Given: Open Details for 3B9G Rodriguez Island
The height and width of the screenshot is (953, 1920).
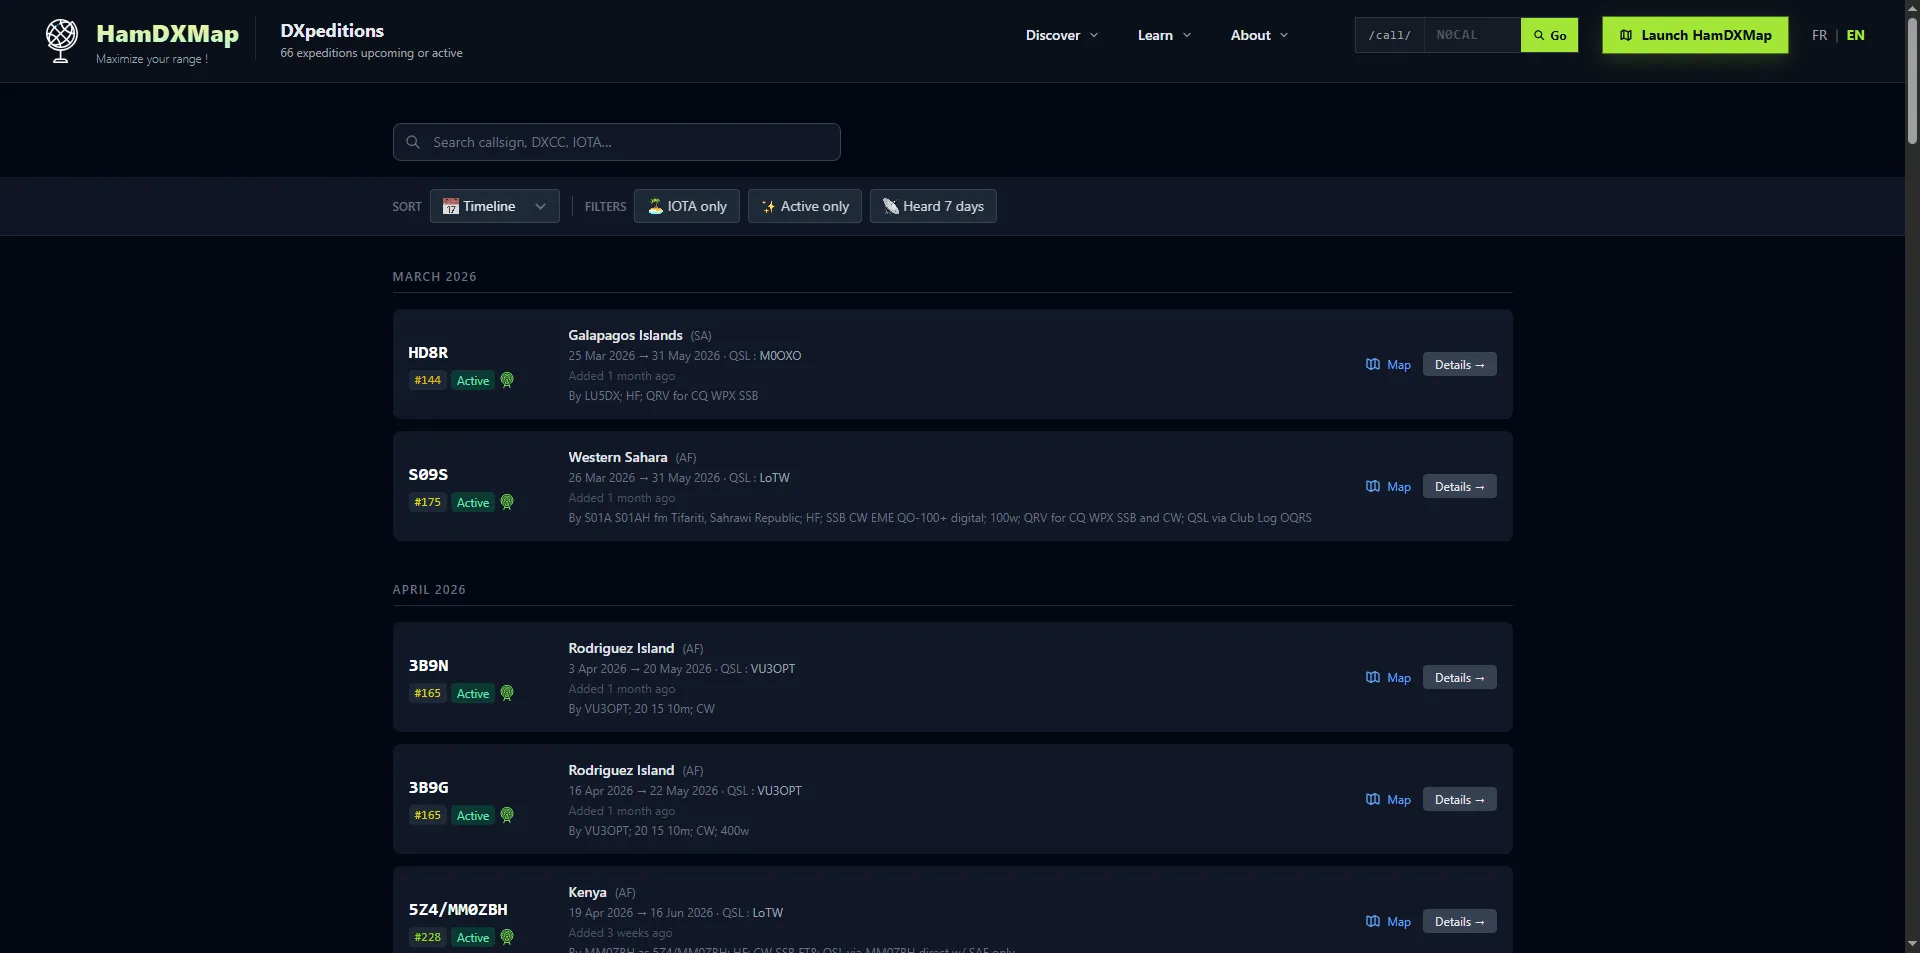Looking at the screenshot, I should (x=1459, y=799).
